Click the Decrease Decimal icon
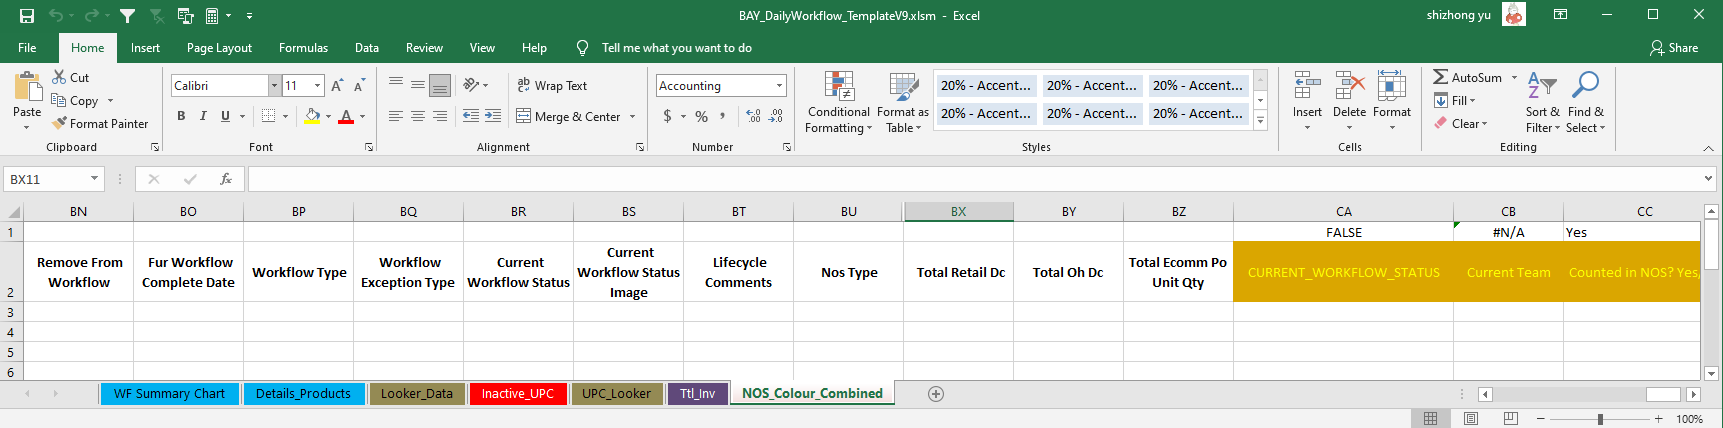Image resolution: width=1723 pixels, height=428 pixels. (776, 116)
